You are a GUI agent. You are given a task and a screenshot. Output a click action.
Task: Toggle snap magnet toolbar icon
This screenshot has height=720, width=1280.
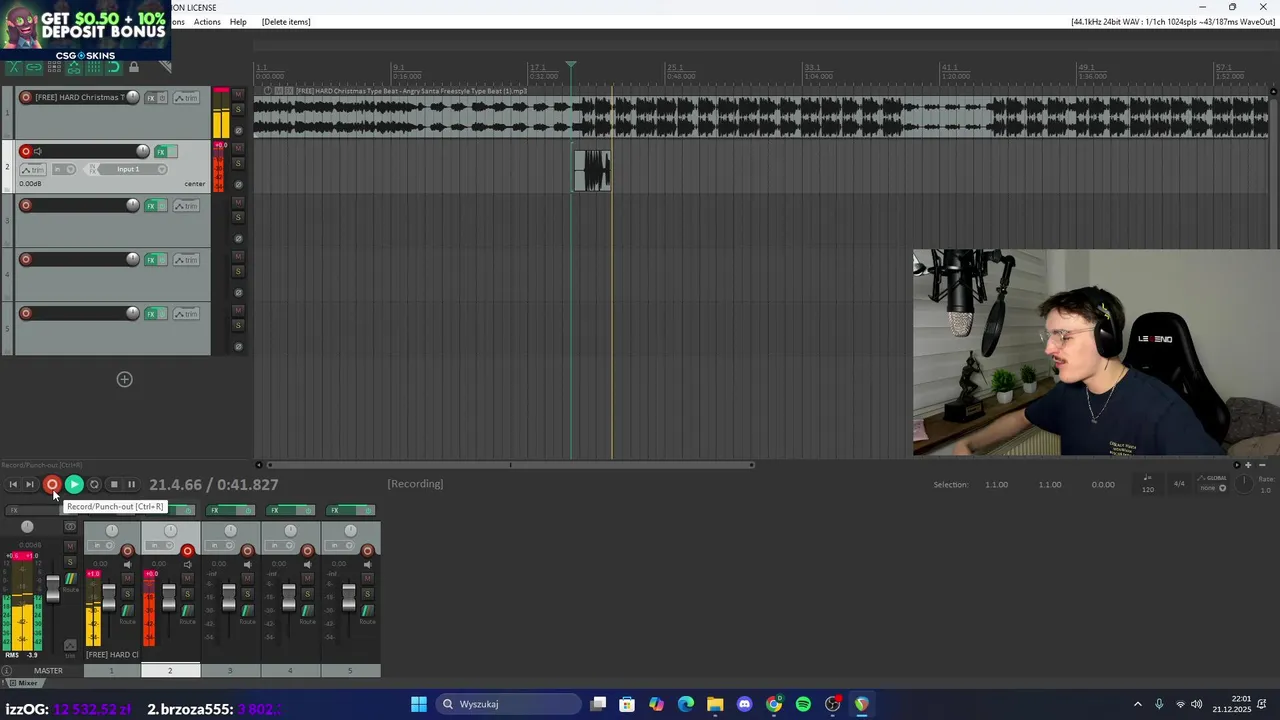[113, 67]
